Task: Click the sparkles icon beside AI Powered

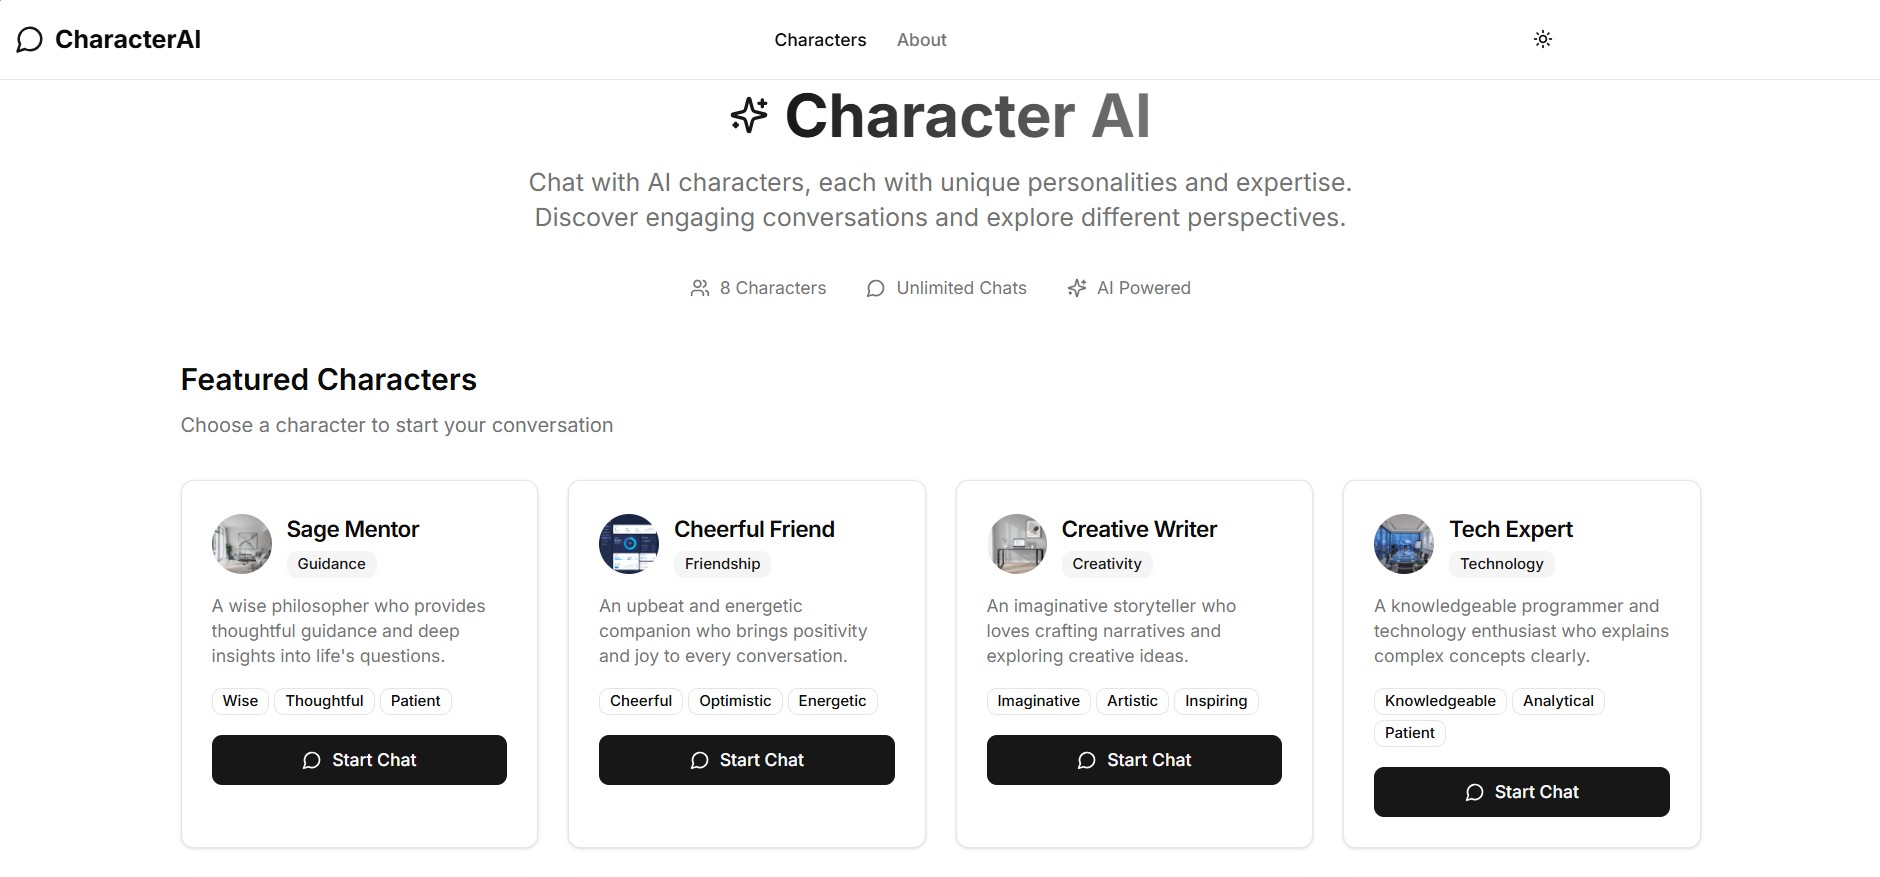Action: coord(1076,288)
